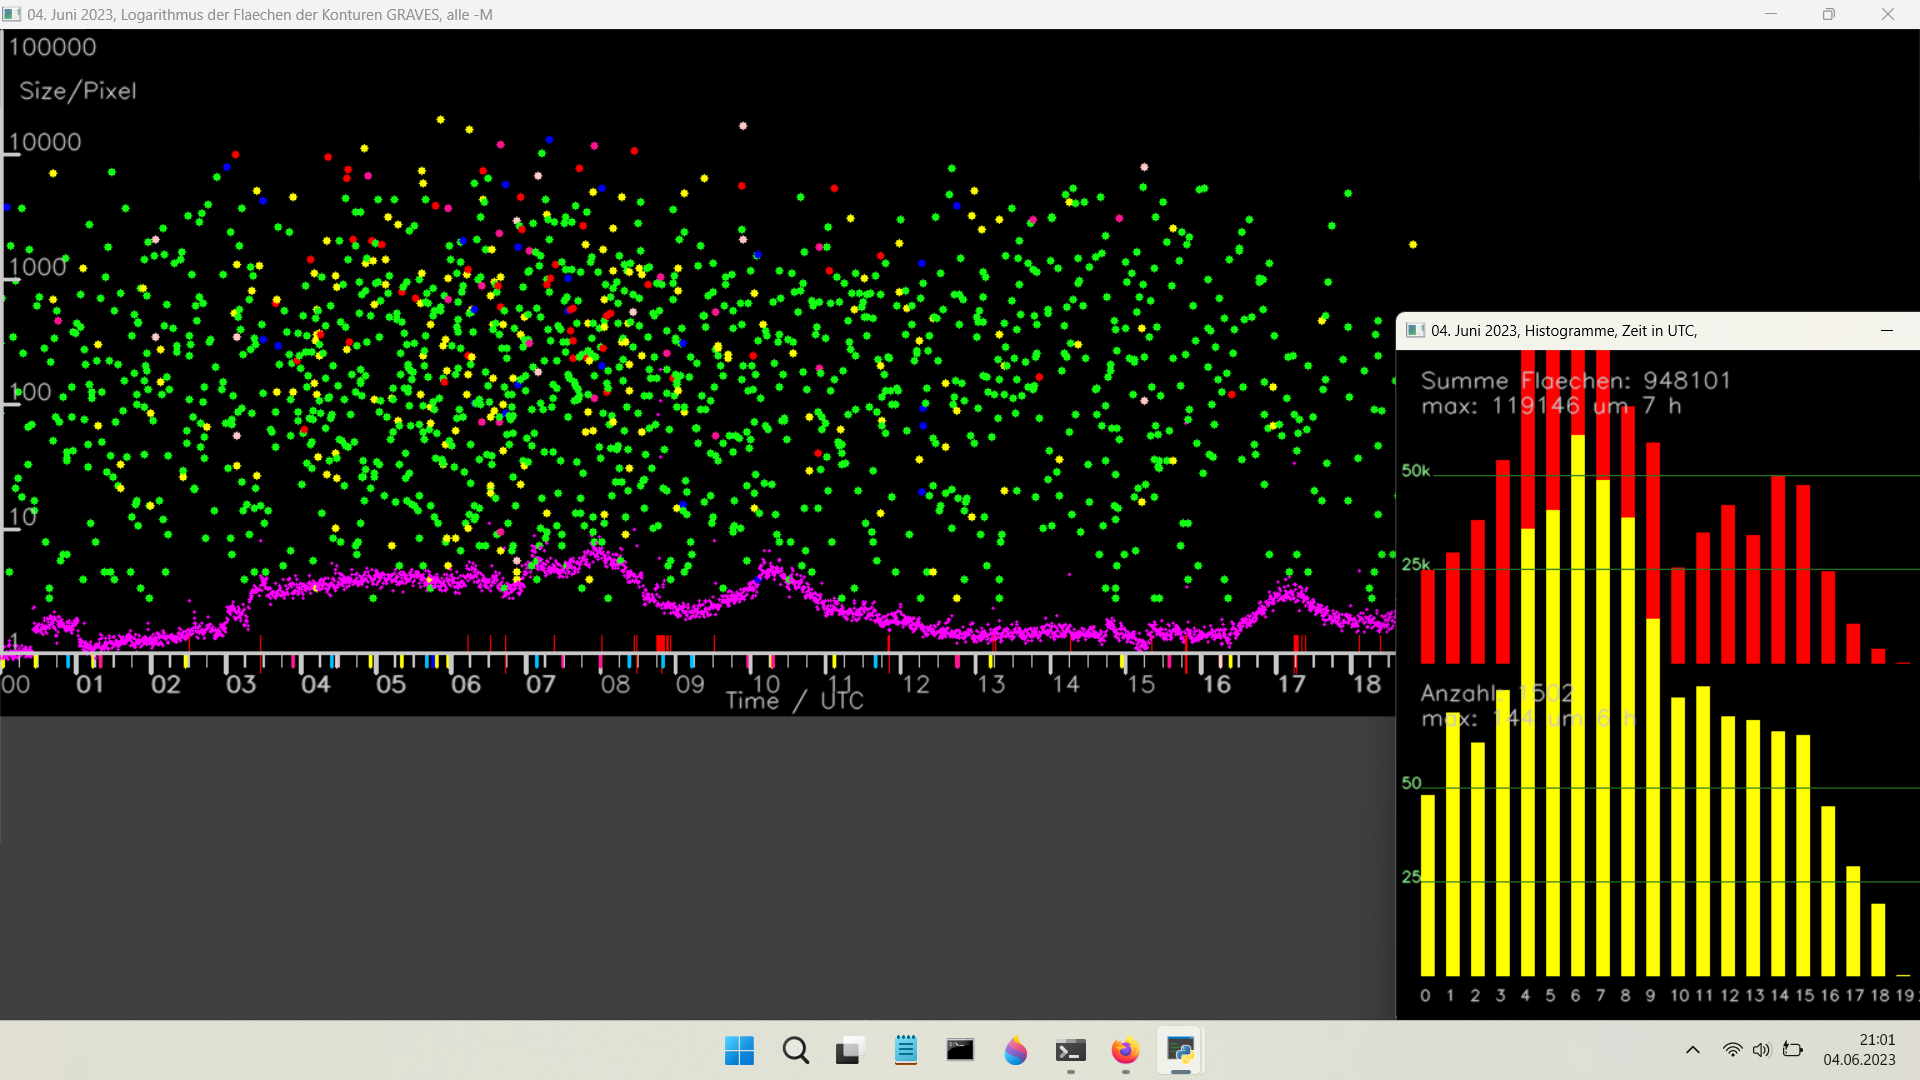Click hour label '01' on the main time axis

[90, 685]
